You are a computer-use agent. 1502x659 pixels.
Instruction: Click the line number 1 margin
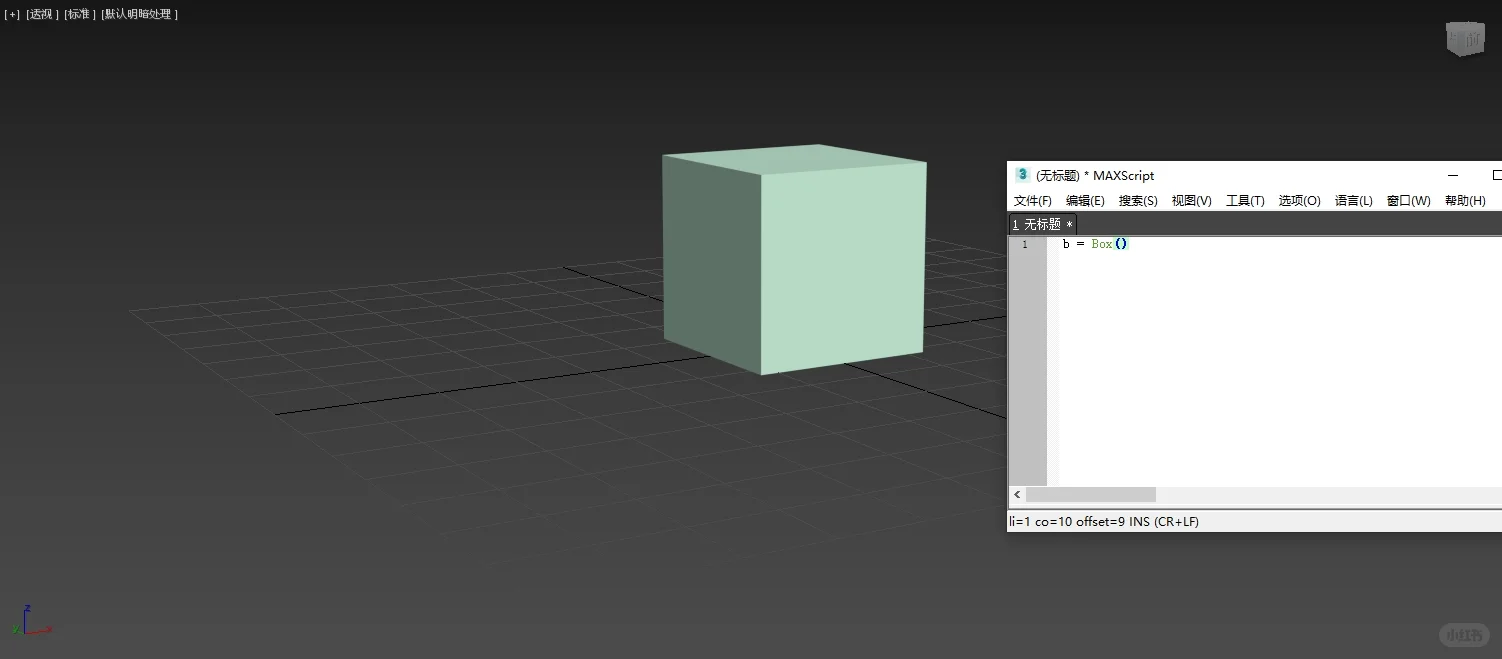pos(1026,244)
